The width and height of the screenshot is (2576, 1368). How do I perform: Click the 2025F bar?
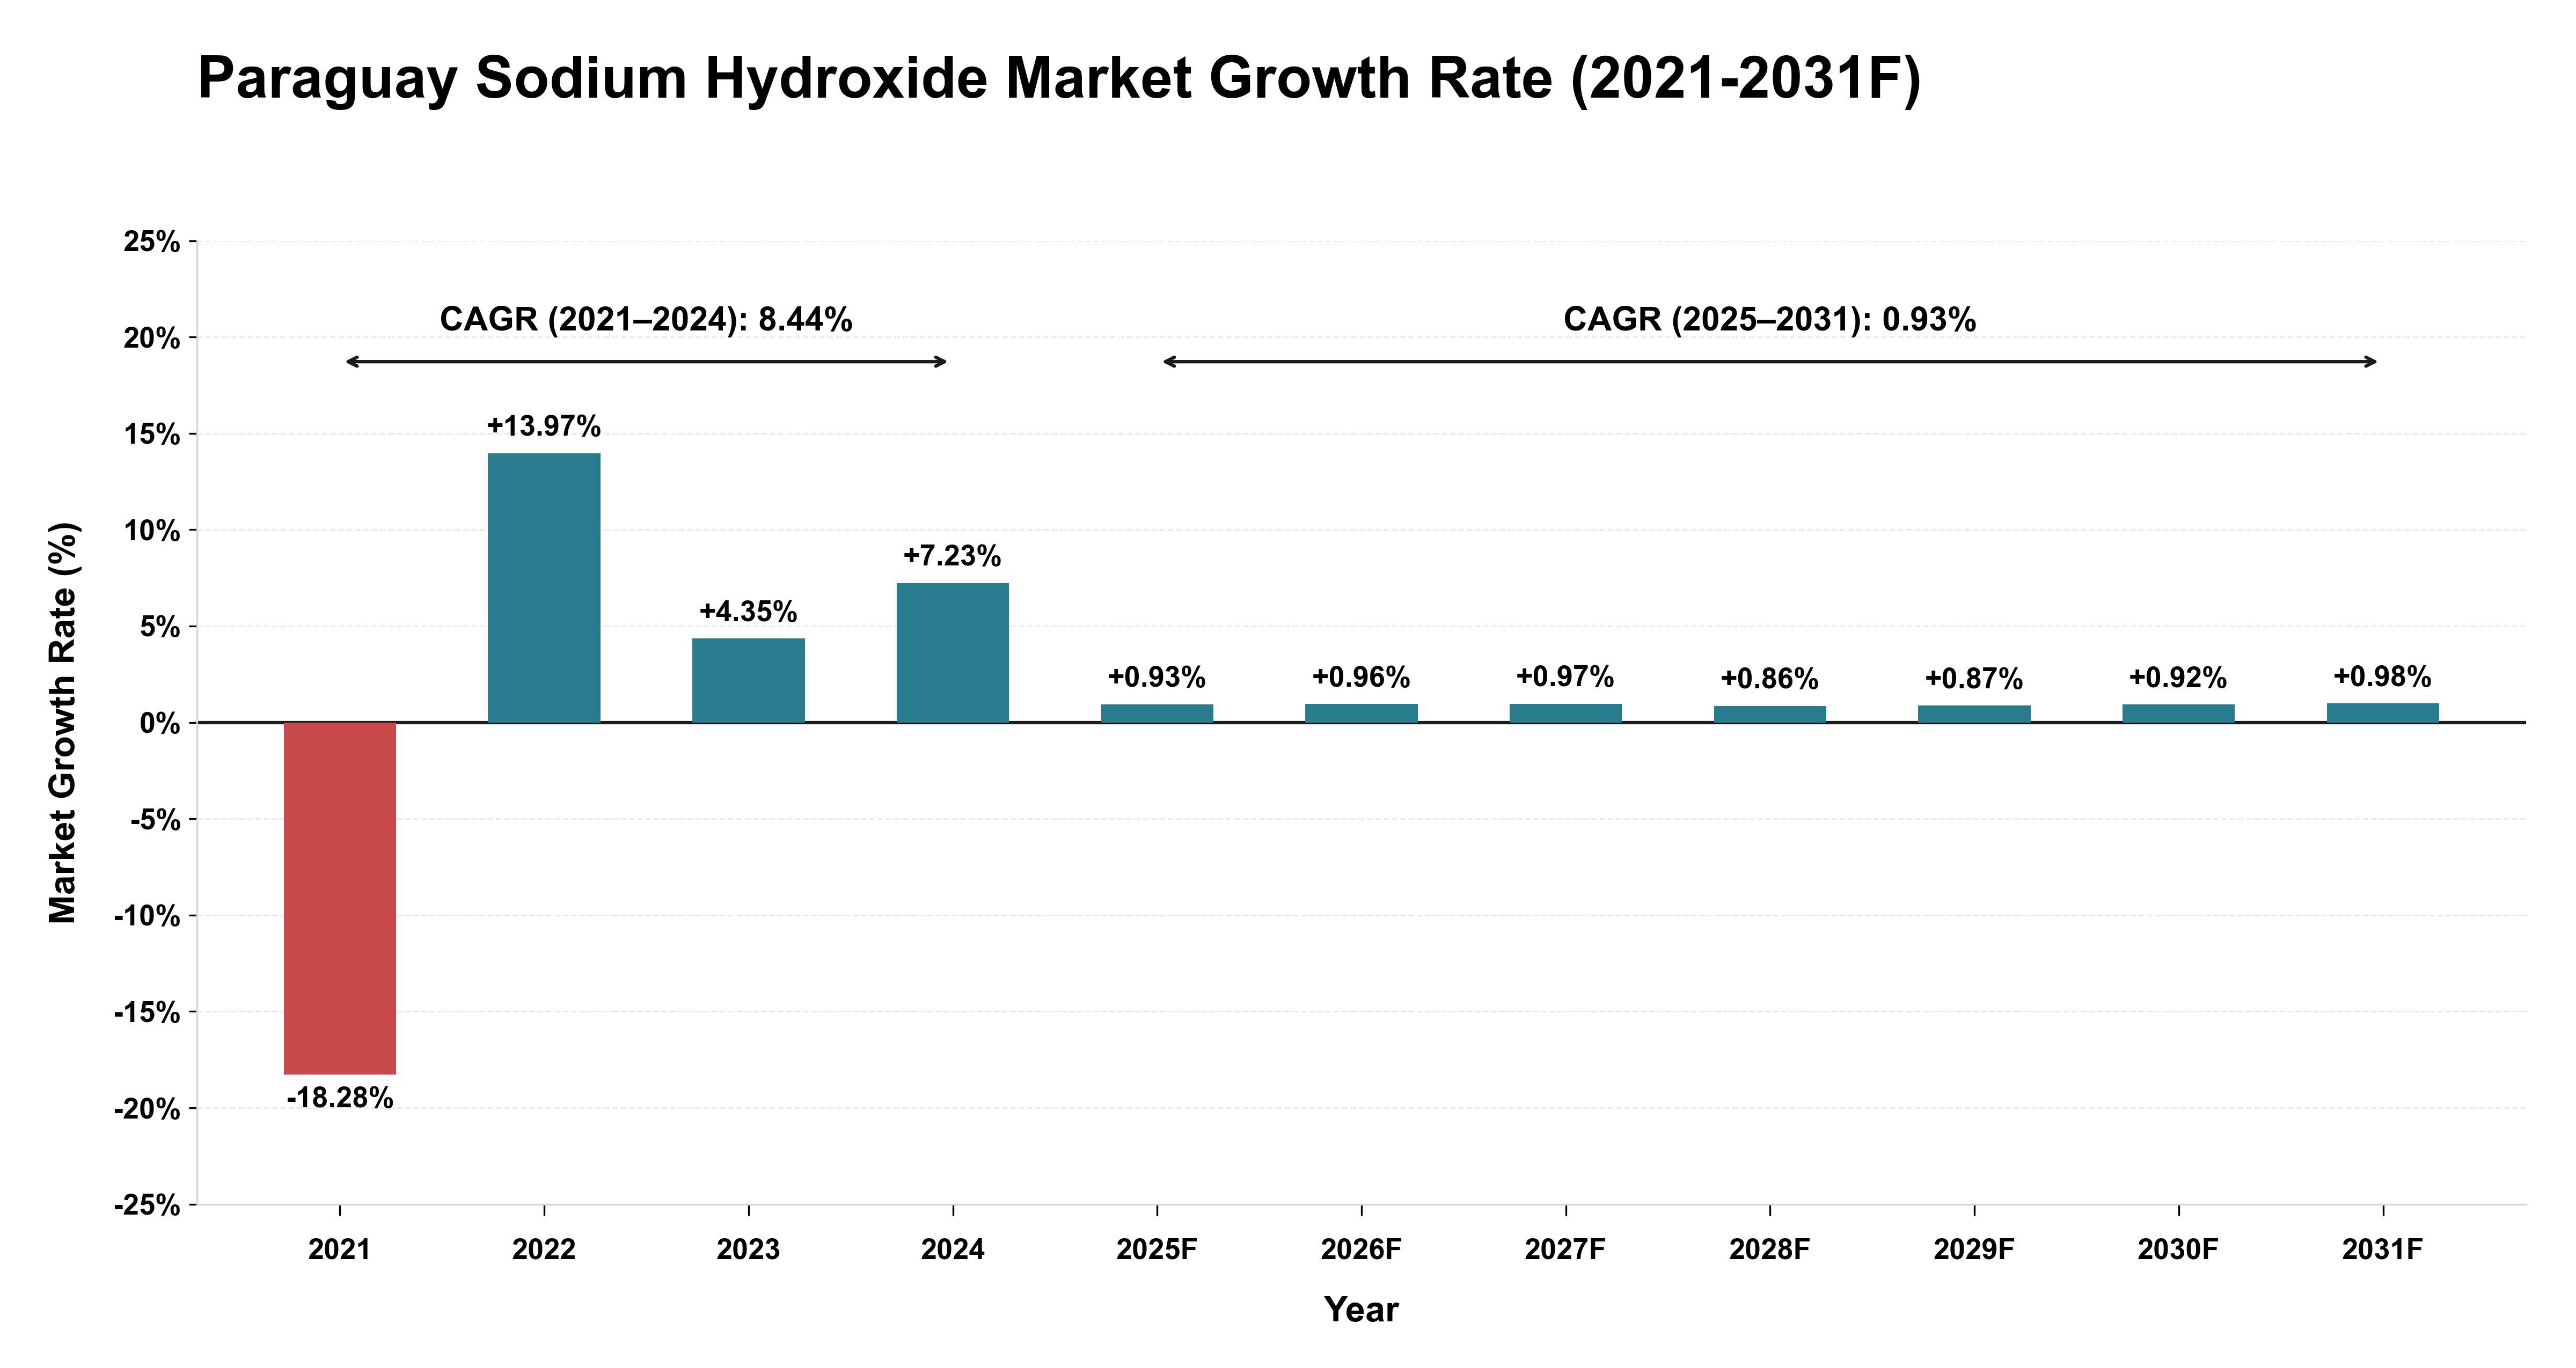click(x=1157, y=713)
